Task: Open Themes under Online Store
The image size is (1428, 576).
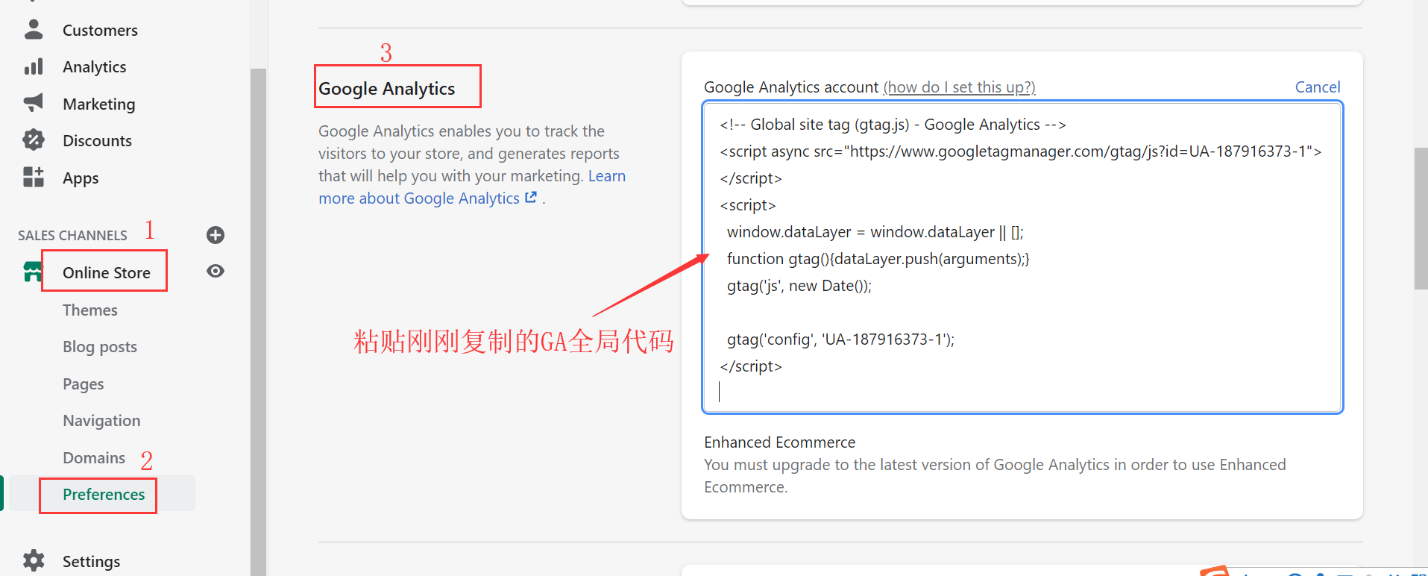Action: pos(90,310)
